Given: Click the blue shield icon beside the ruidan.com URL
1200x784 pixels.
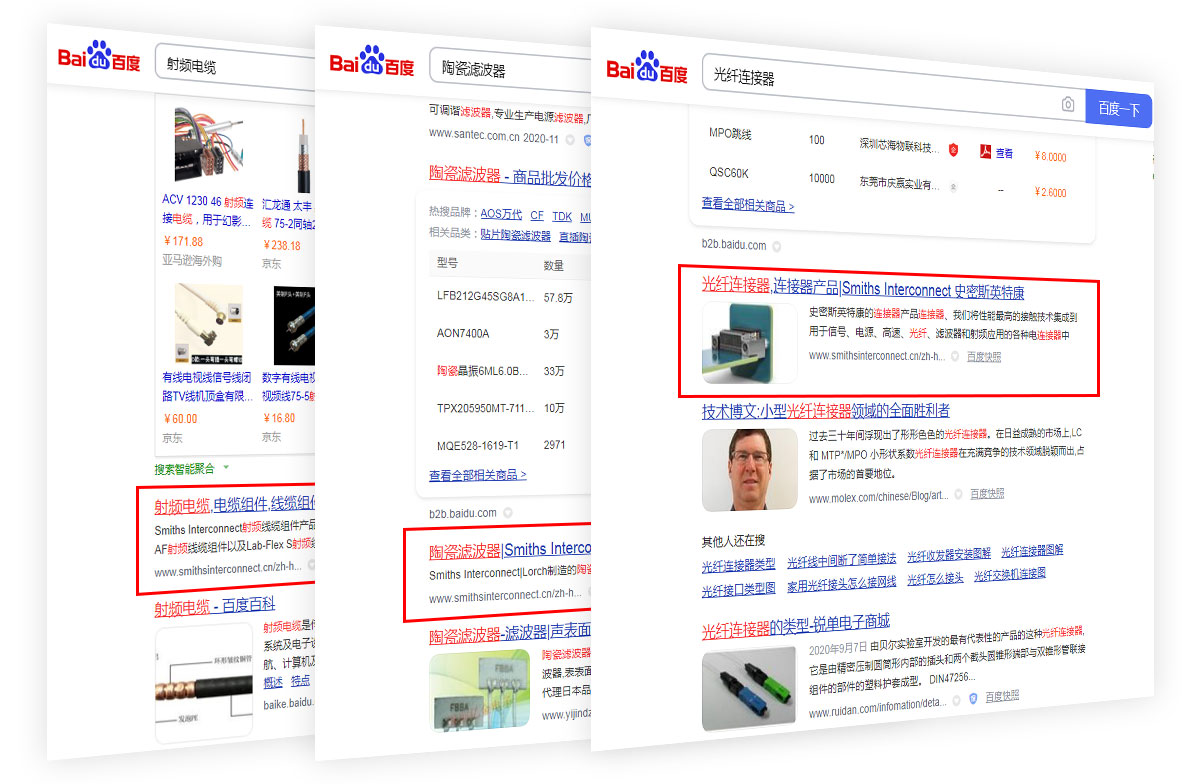Looking at the screenshot, I should coord(972,698).
